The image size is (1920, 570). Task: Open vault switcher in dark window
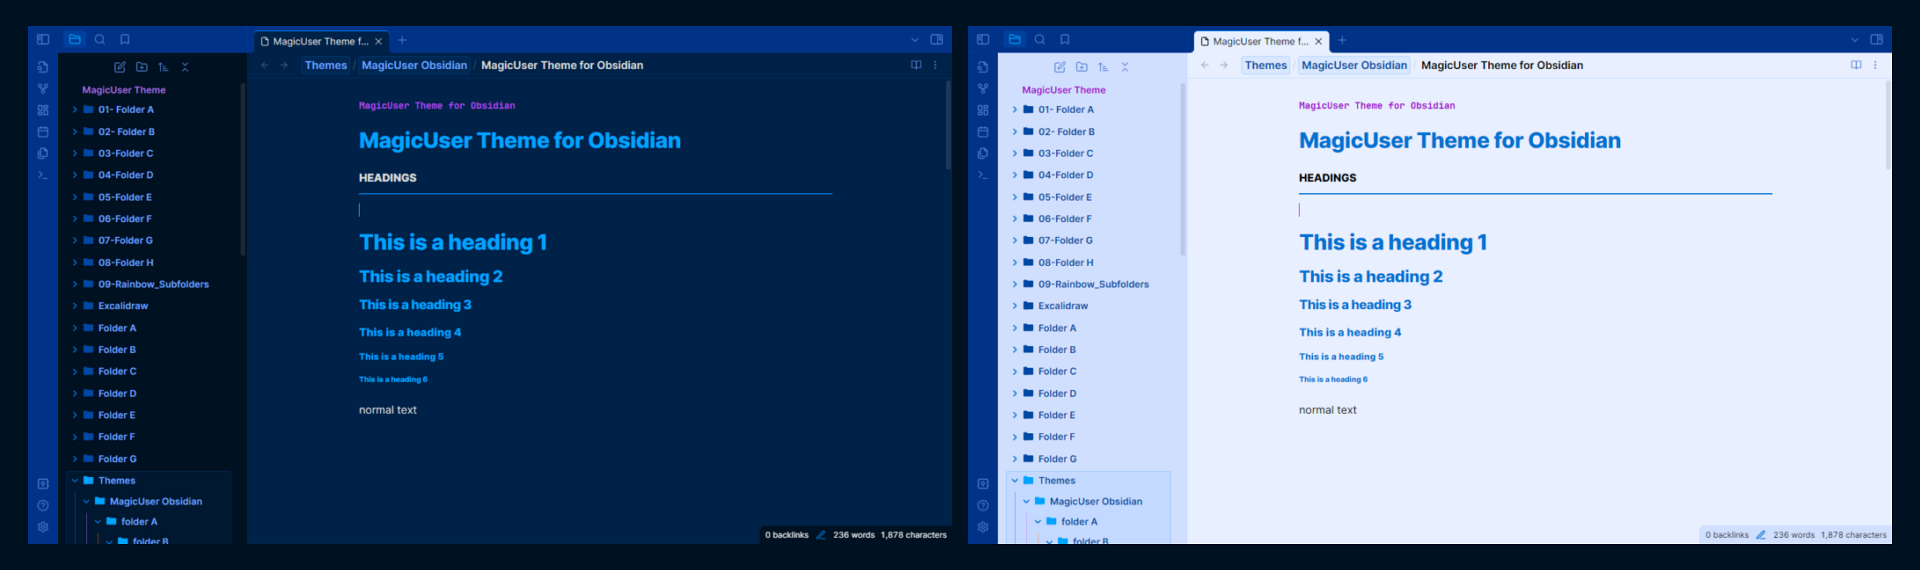coord(43,484)
